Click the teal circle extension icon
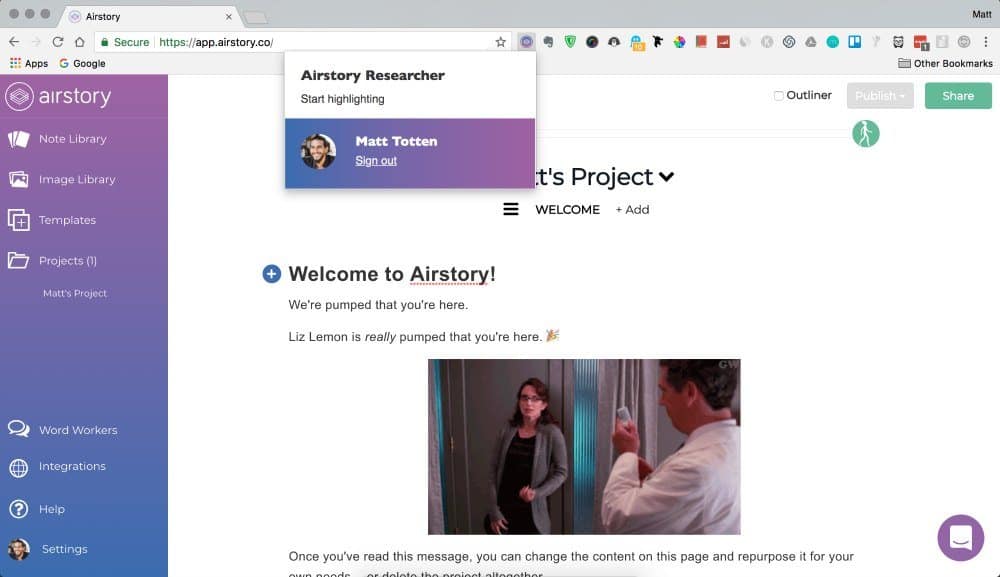The image size is (1000, 577). pyautogui.click(x=833, y=42)
